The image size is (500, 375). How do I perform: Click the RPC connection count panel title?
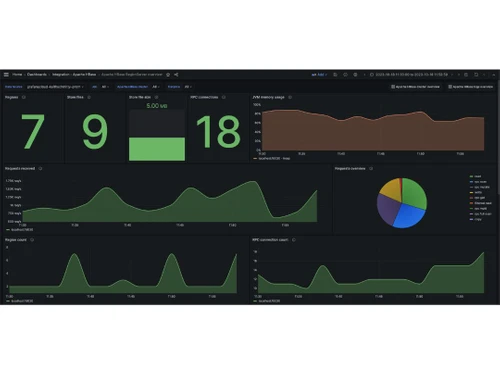coord(270,240)
